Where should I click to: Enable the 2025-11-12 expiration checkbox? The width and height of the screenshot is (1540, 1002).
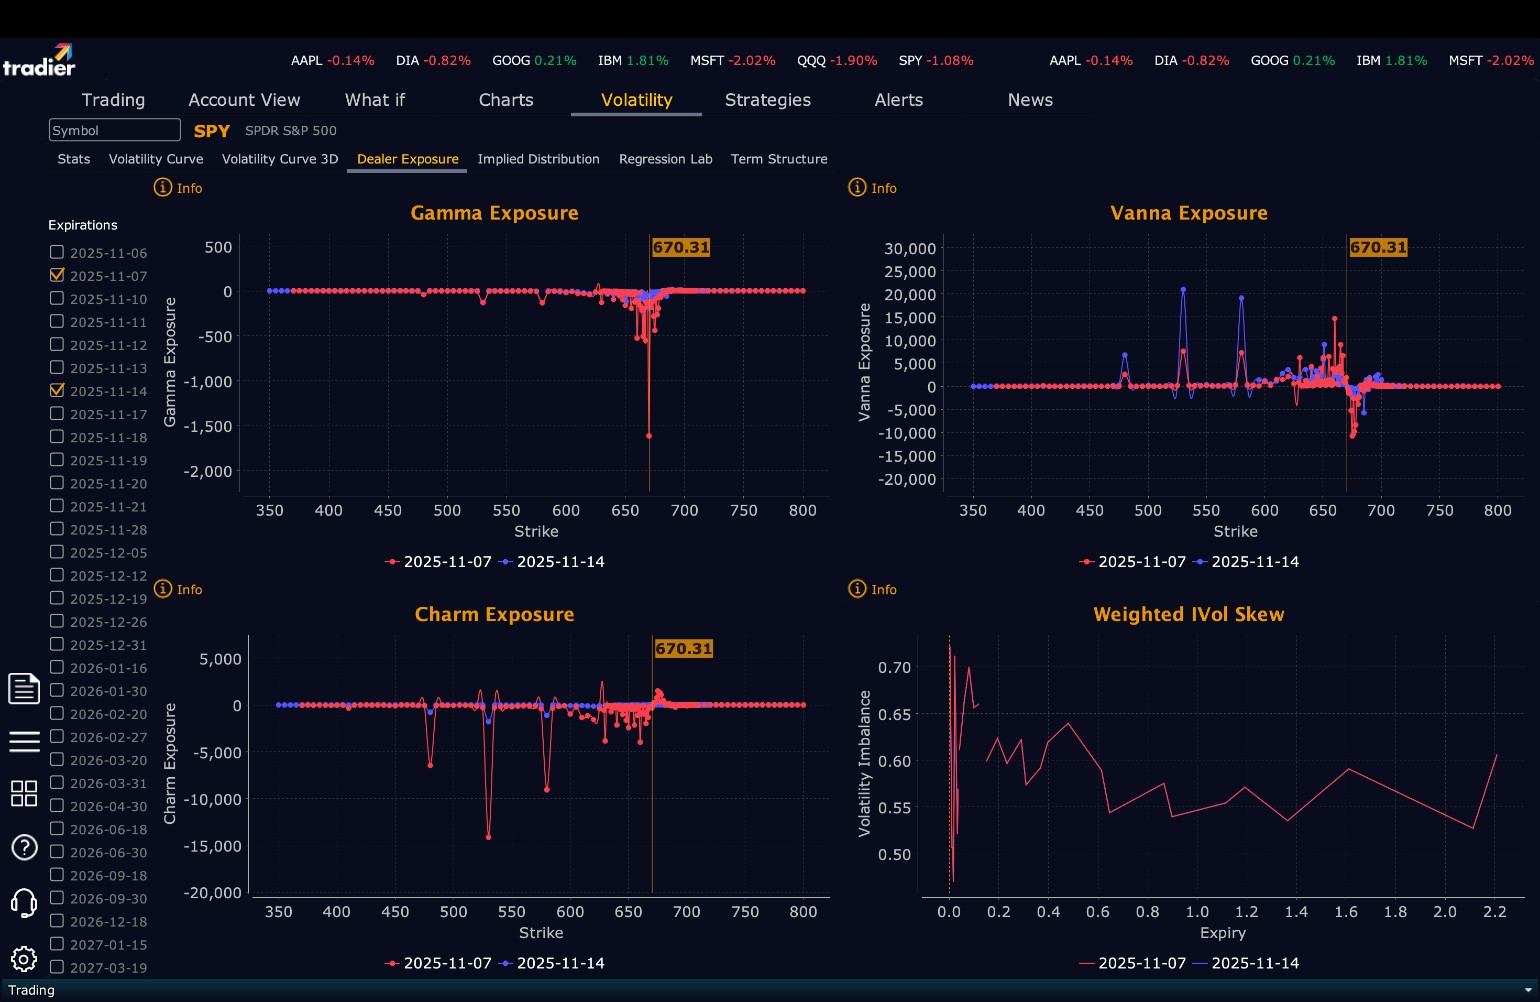click(x=57, y=344)
